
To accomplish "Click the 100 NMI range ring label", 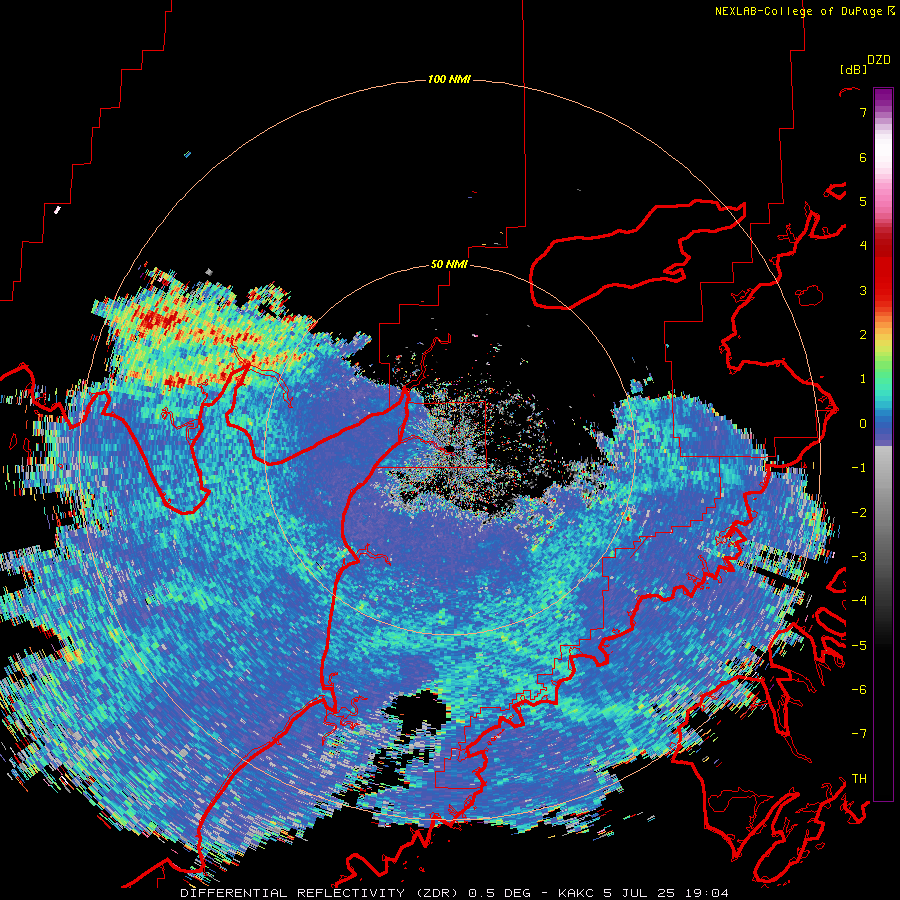I will click(449, 79).
